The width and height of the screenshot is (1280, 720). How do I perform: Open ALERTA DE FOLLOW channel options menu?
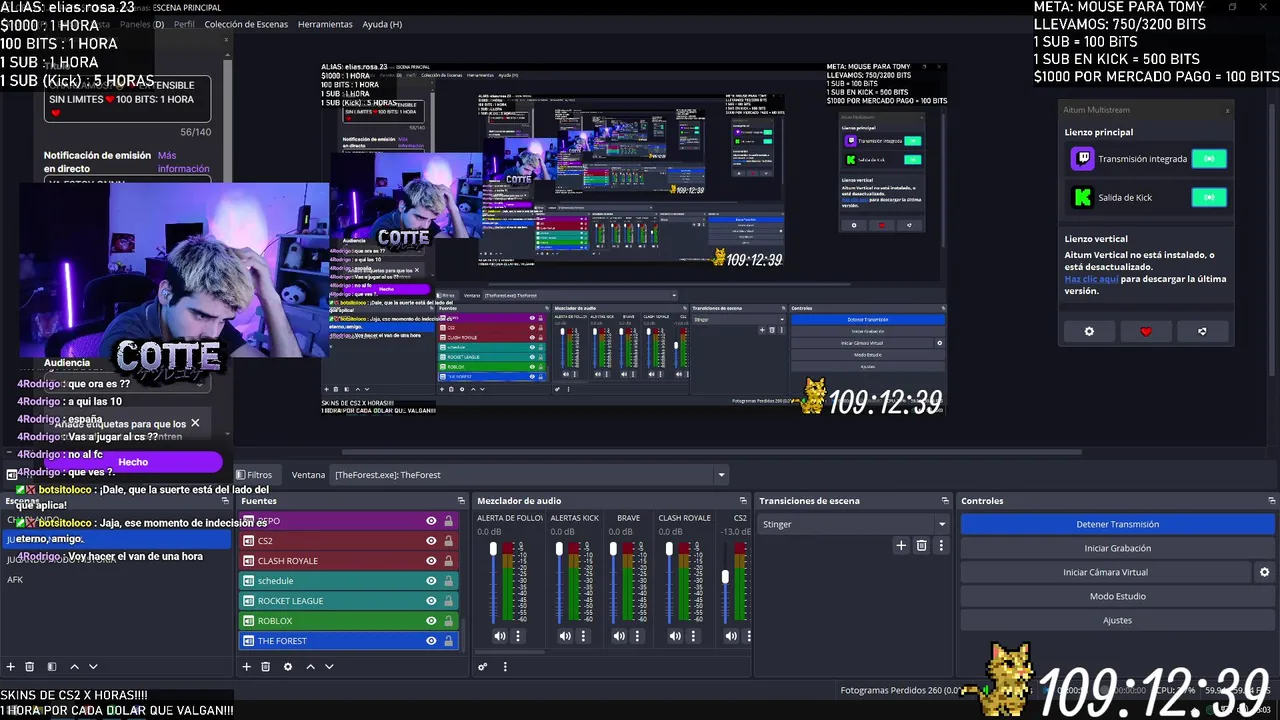pos(517,636)
